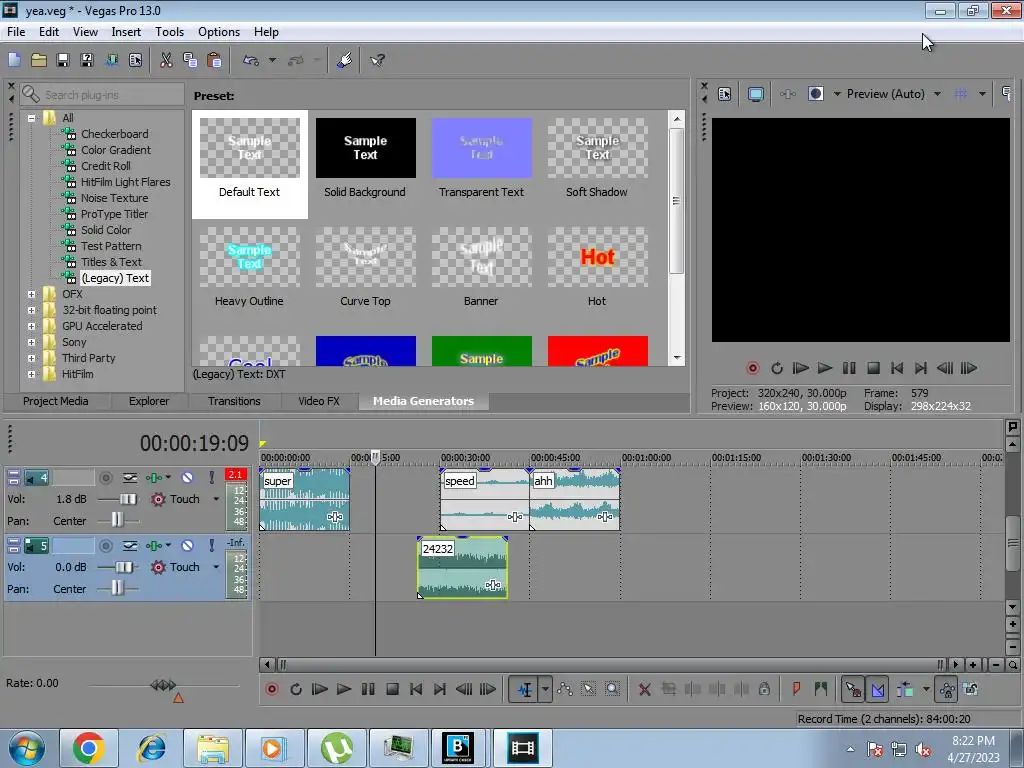
Task: Switch to the Transitions tab
Action: (x=234, y=401)
